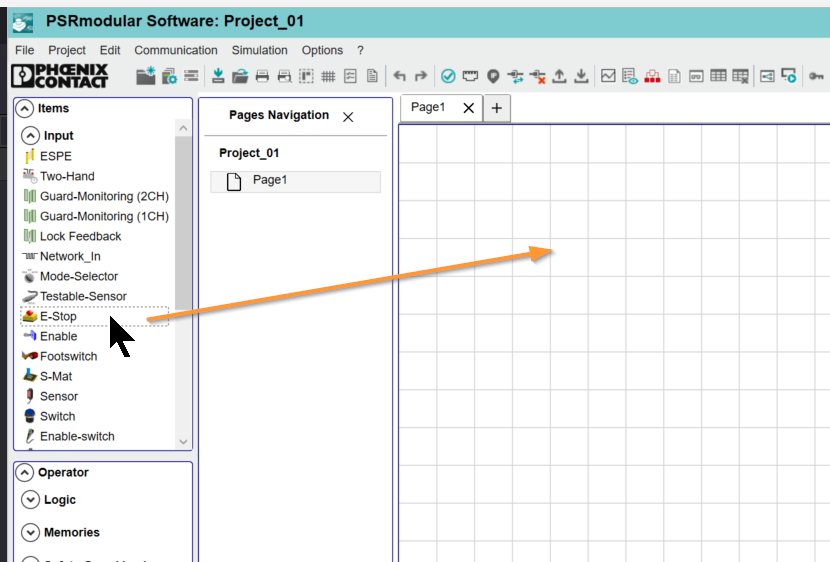Viewport: 830px width, 562px height.
Task: Click the connect plug icon
Action: [515, 76]
